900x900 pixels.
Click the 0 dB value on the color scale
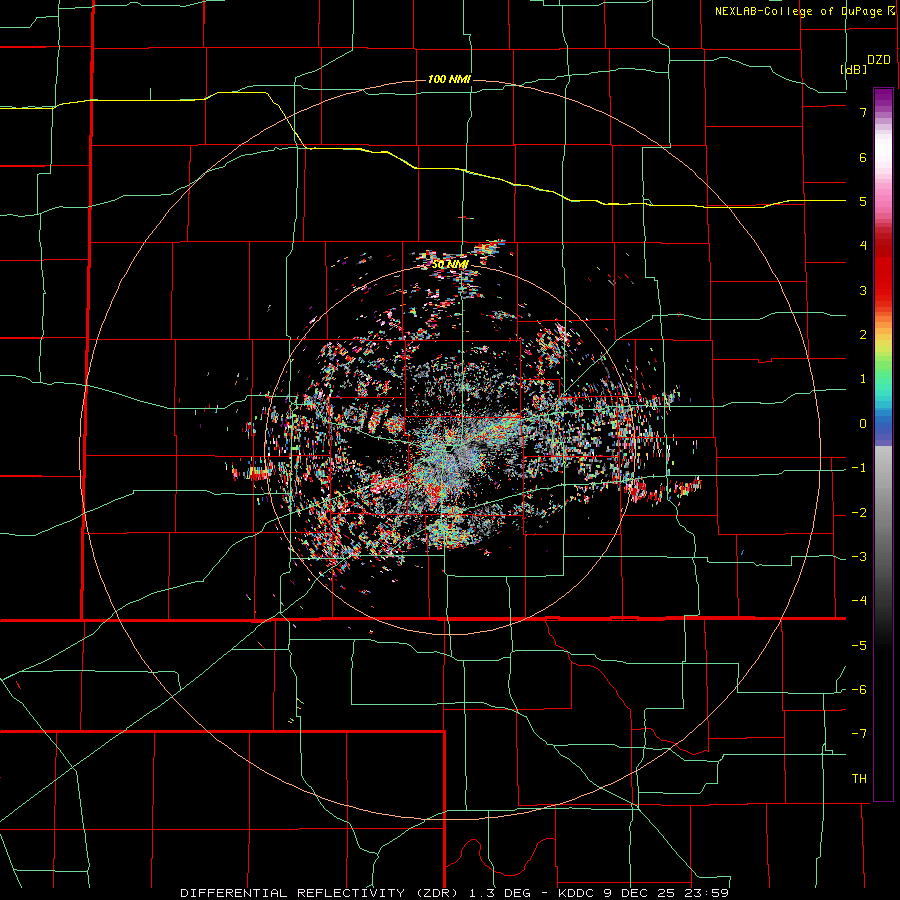click(863, 424)
